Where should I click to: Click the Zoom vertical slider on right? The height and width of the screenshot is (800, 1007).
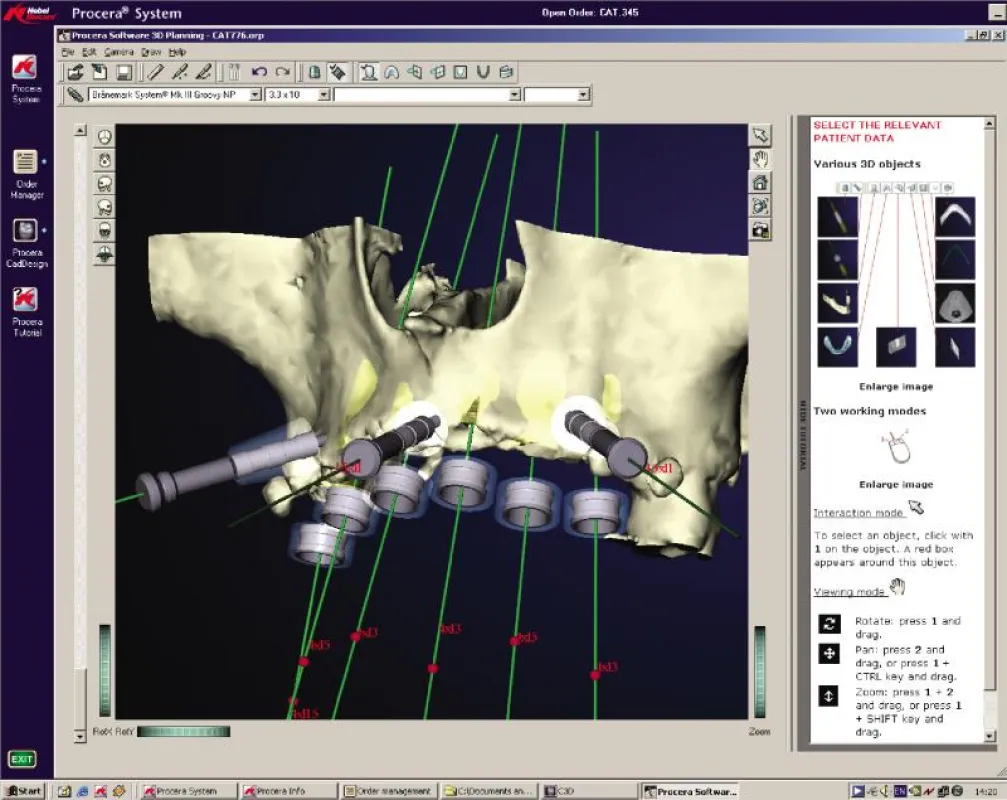(x=760, y=671)
